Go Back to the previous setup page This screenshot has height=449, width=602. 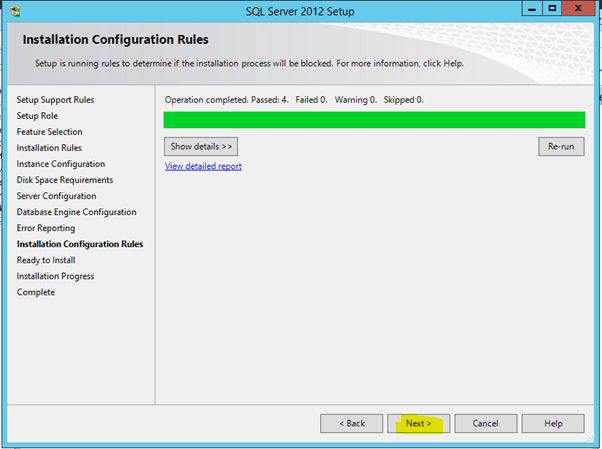[x=351, y=423]
